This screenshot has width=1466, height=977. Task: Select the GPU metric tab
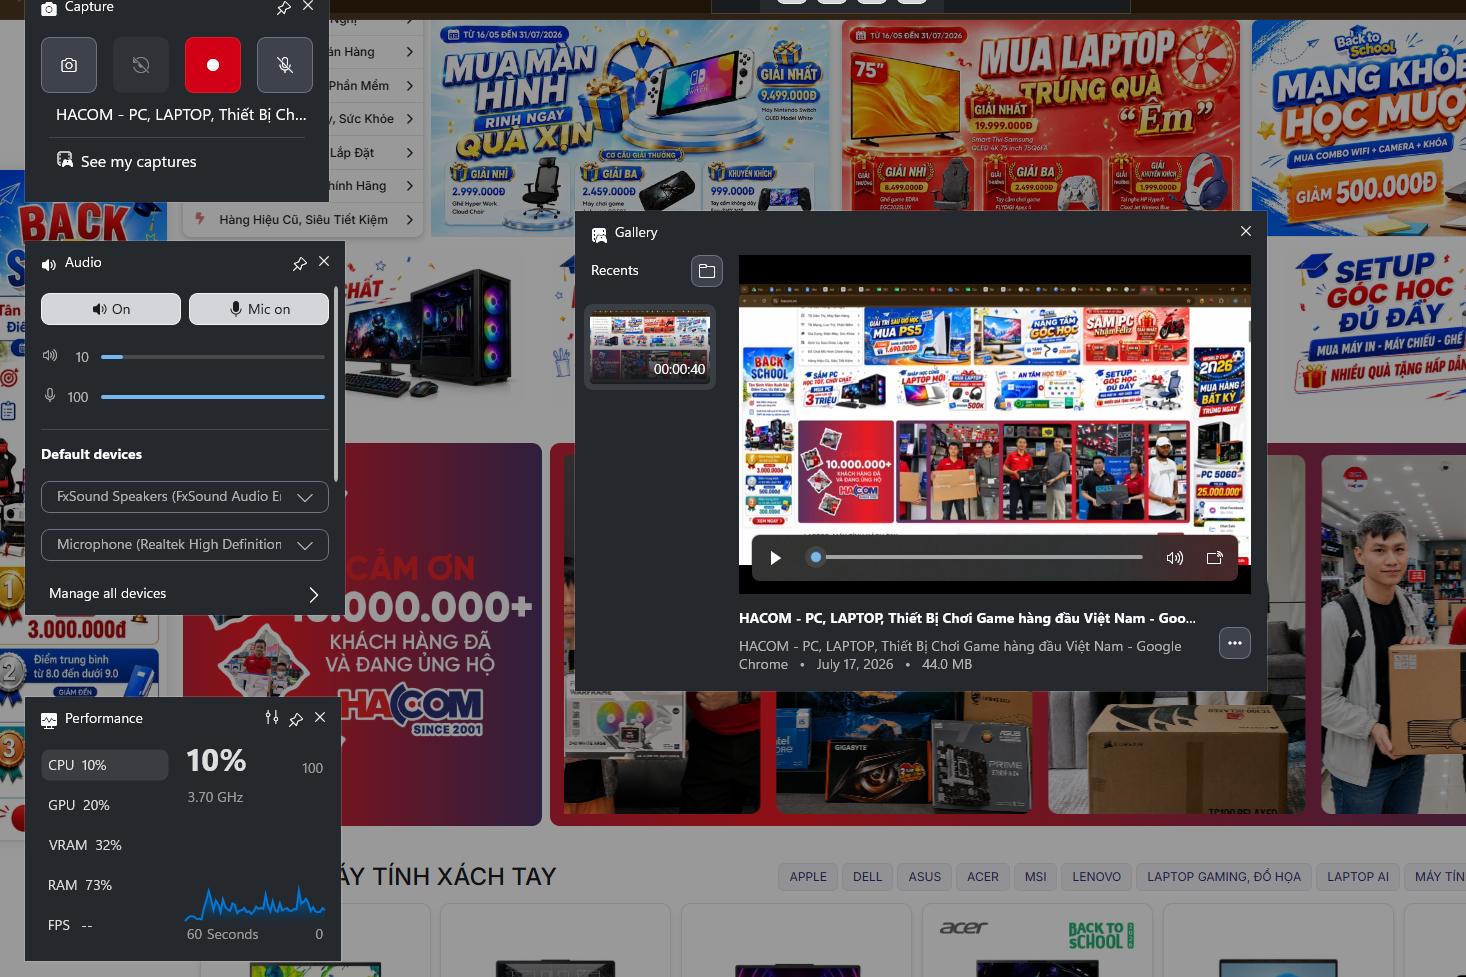coord(104,805)
